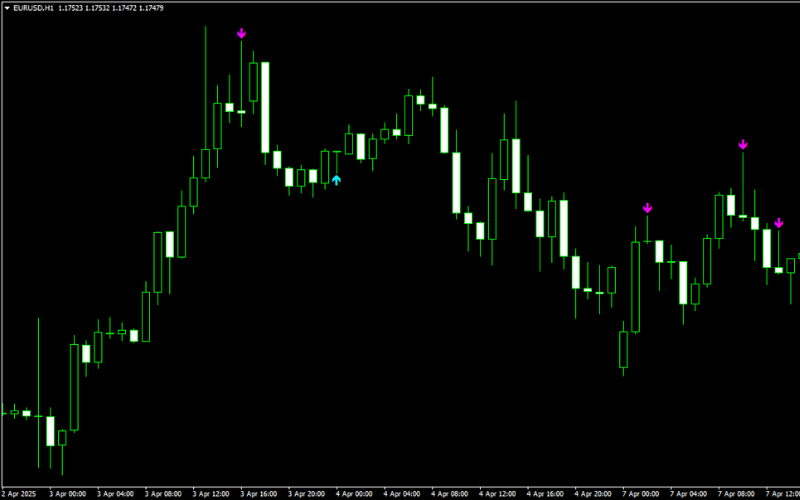Click the 7 Apr 08:00 time label
The height and width of the screenshot is (500, 800).
pyautogui.click(x=737, y=494)
